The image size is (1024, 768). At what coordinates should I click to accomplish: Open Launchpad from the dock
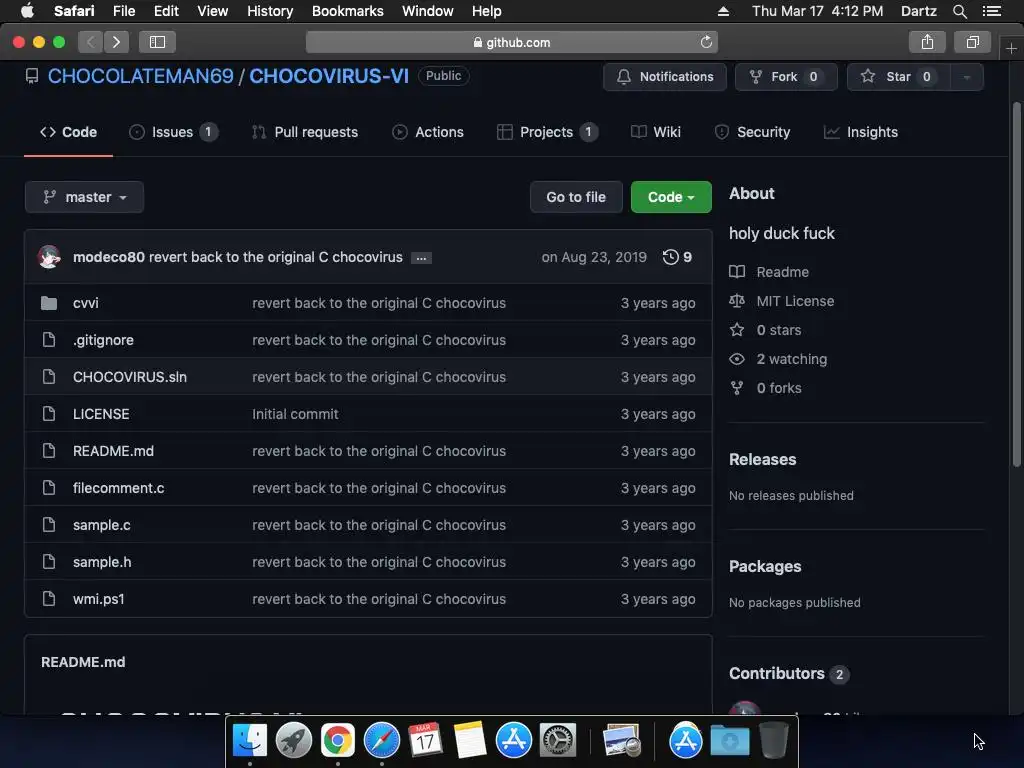pos(294,741)
